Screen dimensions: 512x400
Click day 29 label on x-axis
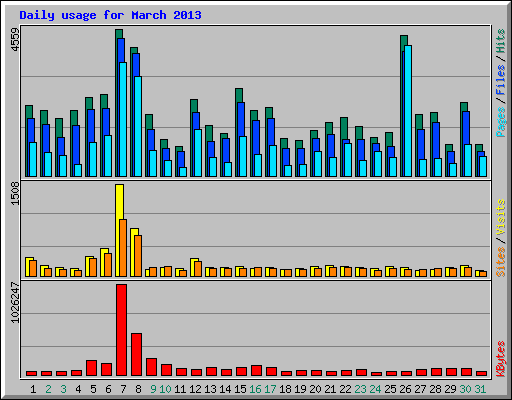tap(450, 389)
